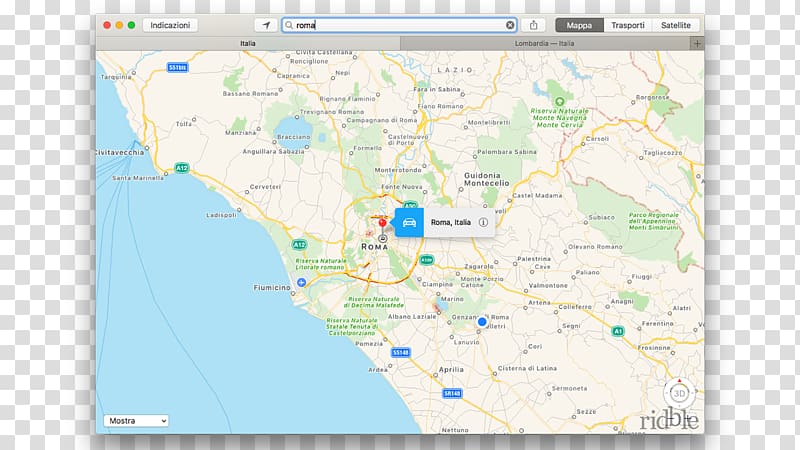Open the info icon next to Roma, Italia
Viewport: 800px width, 450px height.
[483, 222]
